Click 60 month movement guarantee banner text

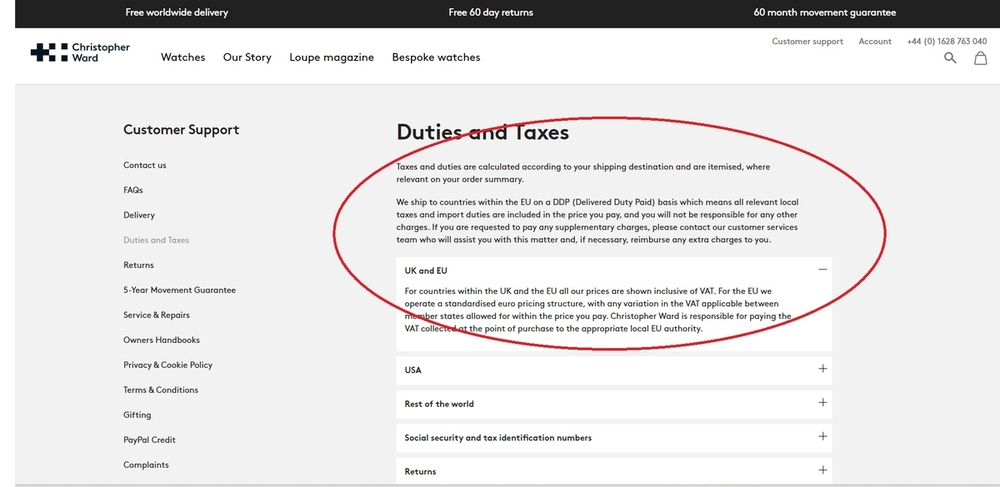tap(825, 12)
